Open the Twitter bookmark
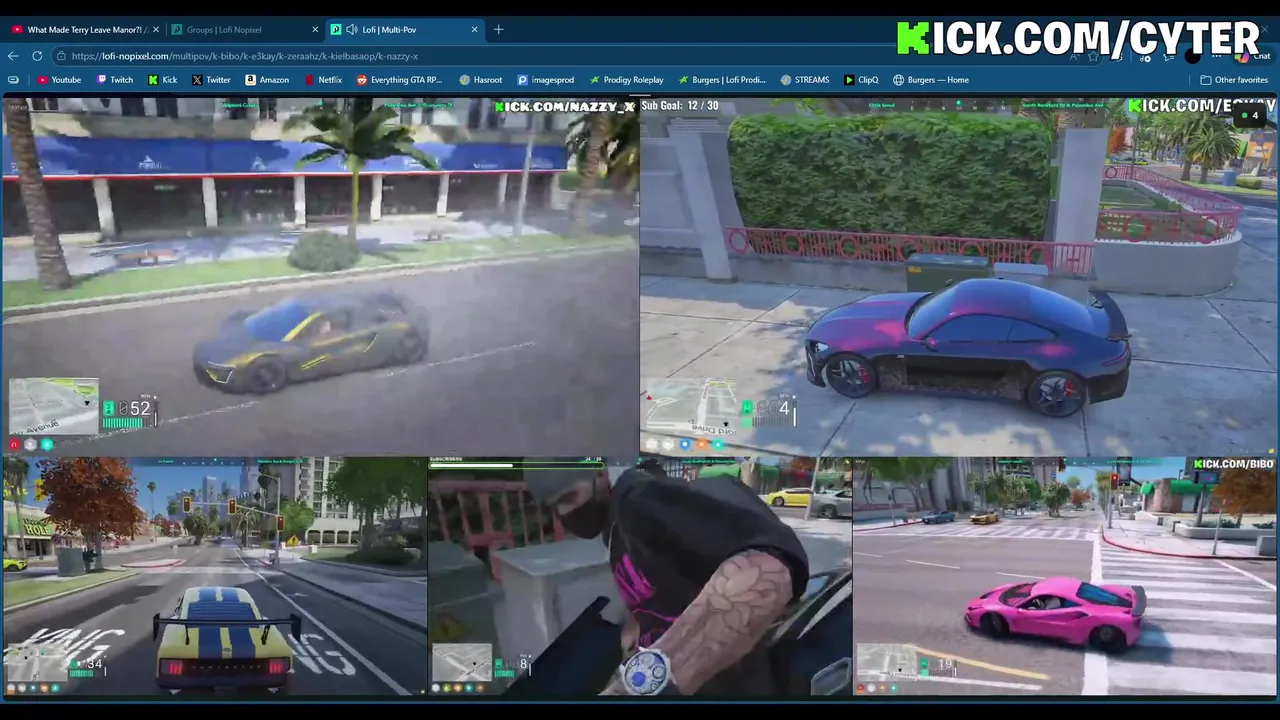Viewport: 1280px width, 720px height. click(x=211, y=80)
